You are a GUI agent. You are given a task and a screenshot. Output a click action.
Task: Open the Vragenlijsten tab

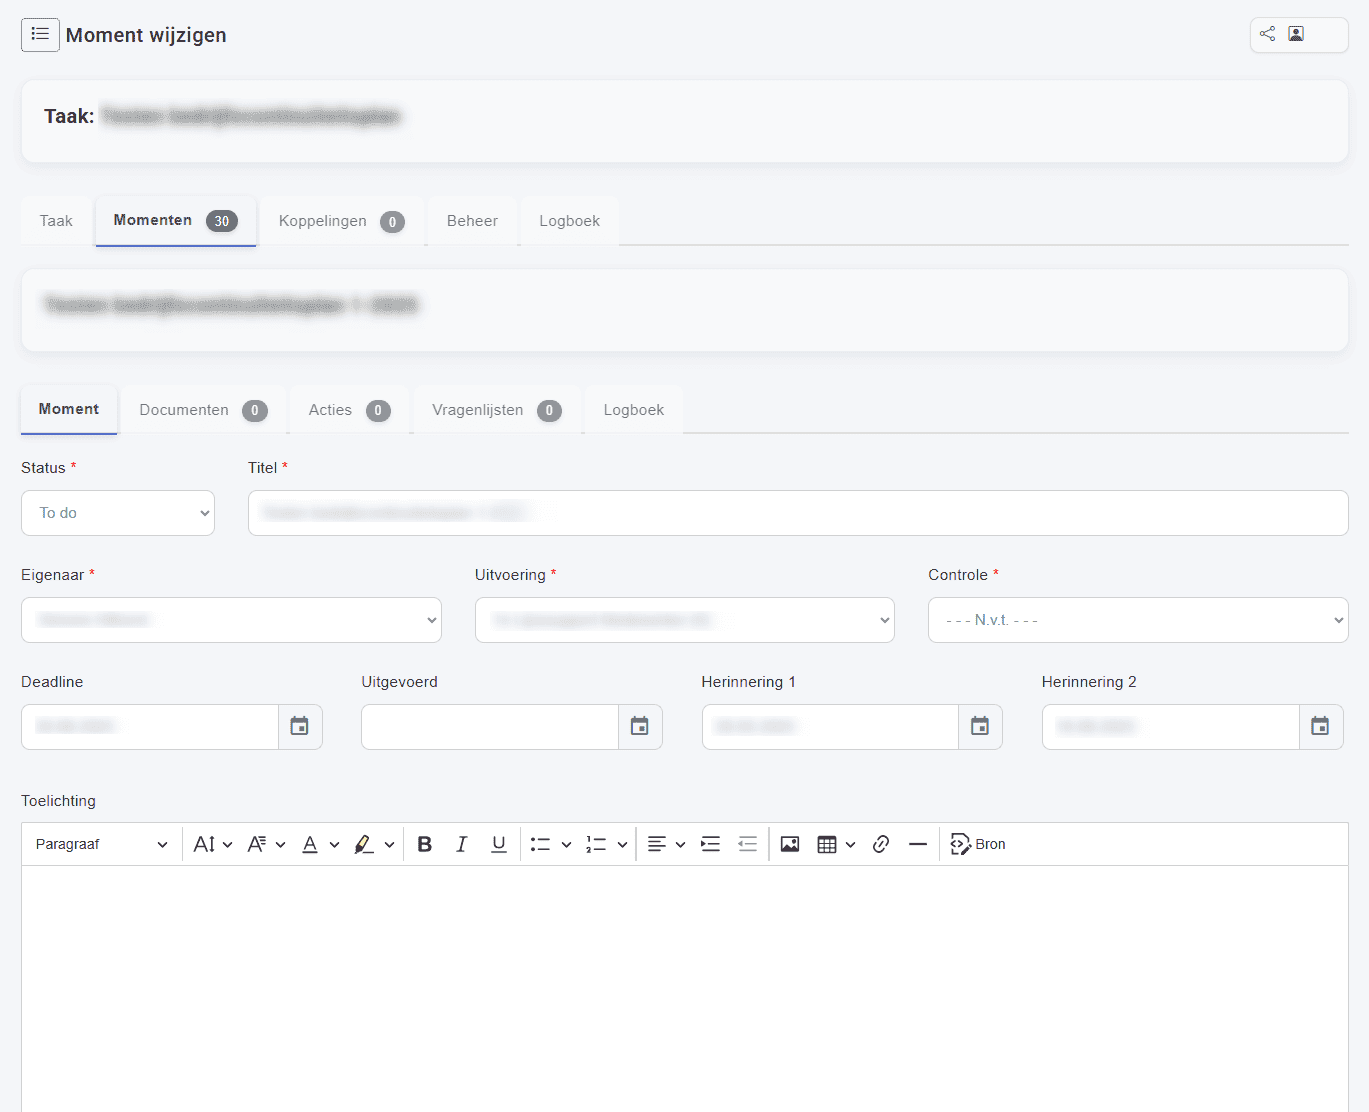[497, 410]
